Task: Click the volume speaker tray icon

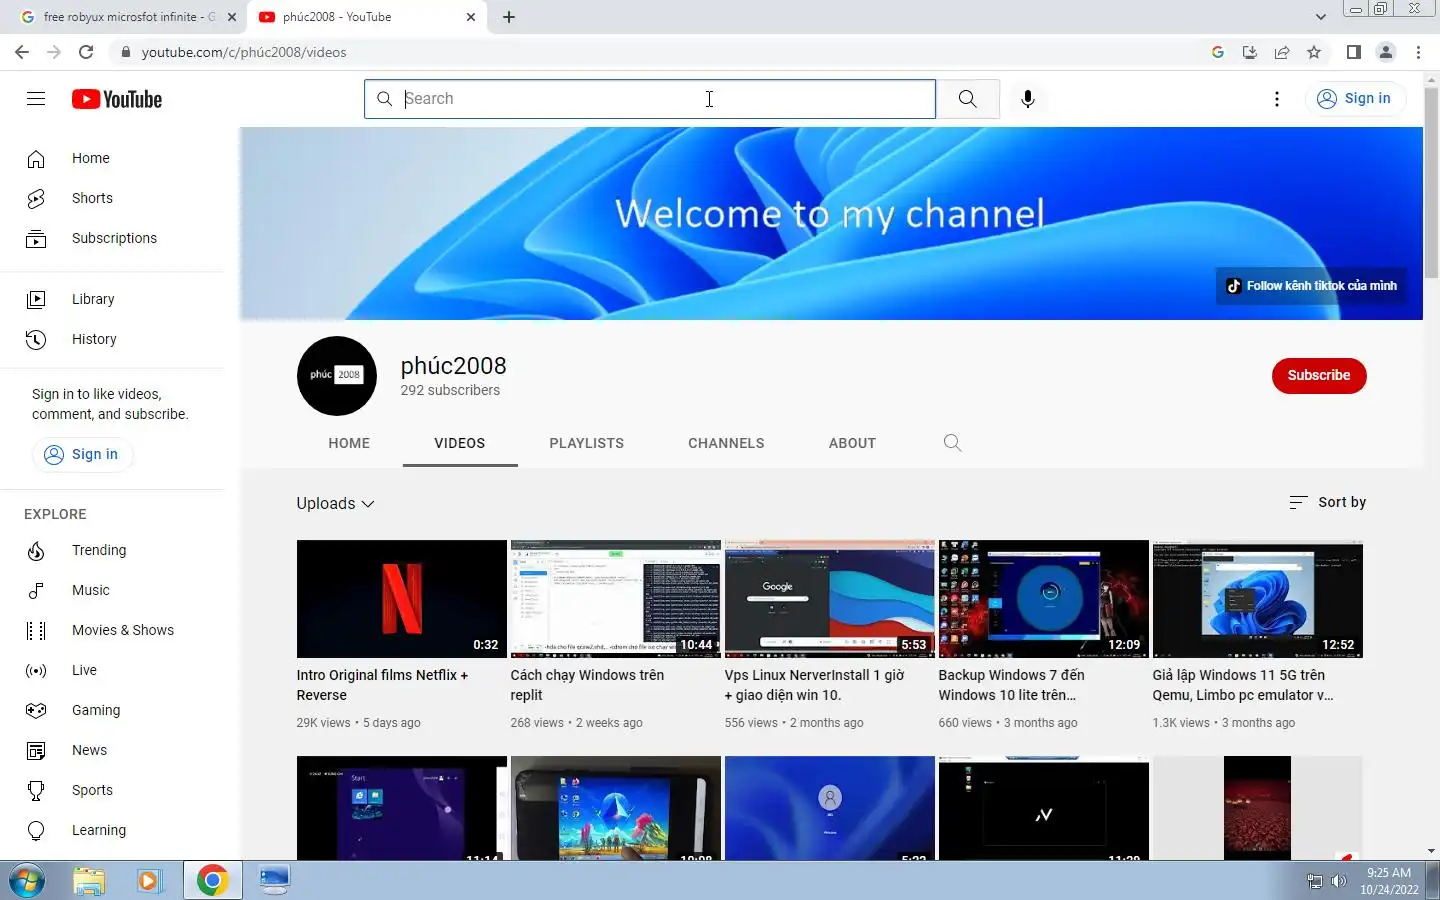Action: click(x=1338, y=881)
